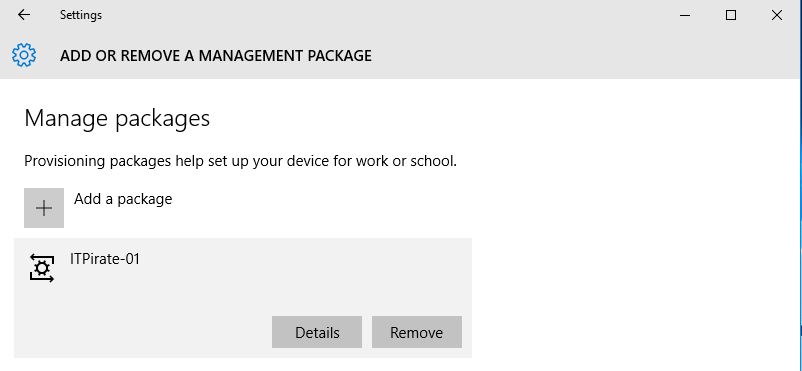Close the Settings window

[776, 15]
